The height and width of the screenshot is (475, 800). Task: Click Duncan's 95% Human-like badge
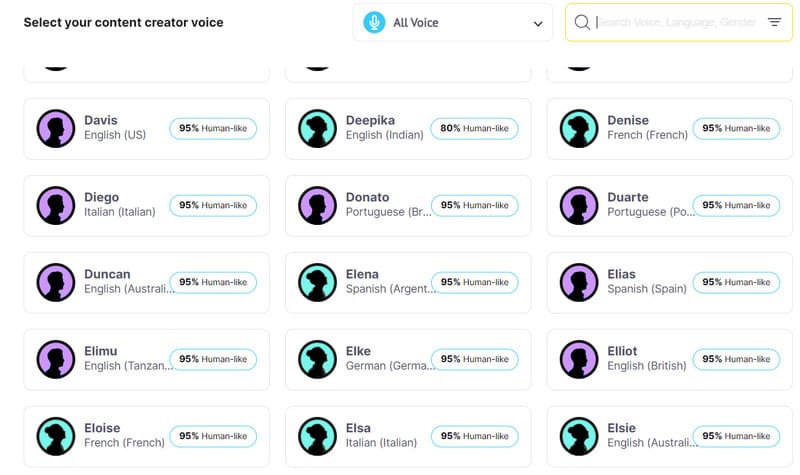(213, 282)
